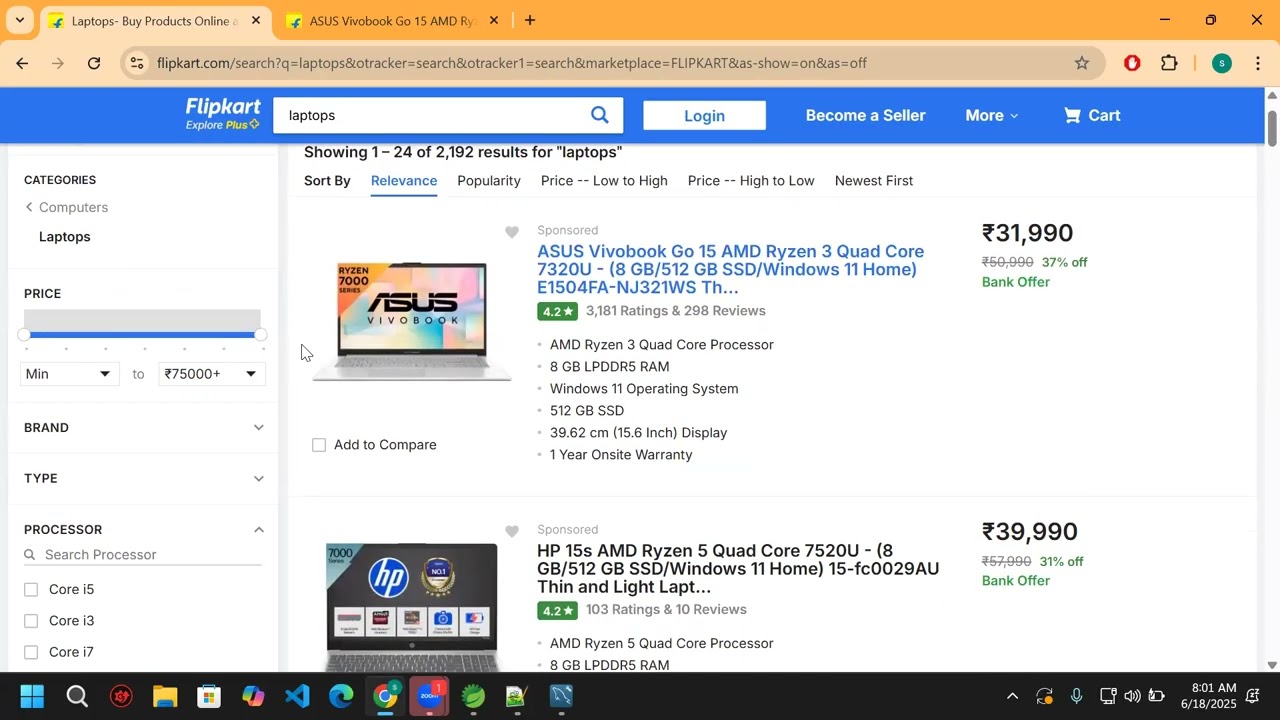
Task: Go back using browser back arrow
Action: 22,63
